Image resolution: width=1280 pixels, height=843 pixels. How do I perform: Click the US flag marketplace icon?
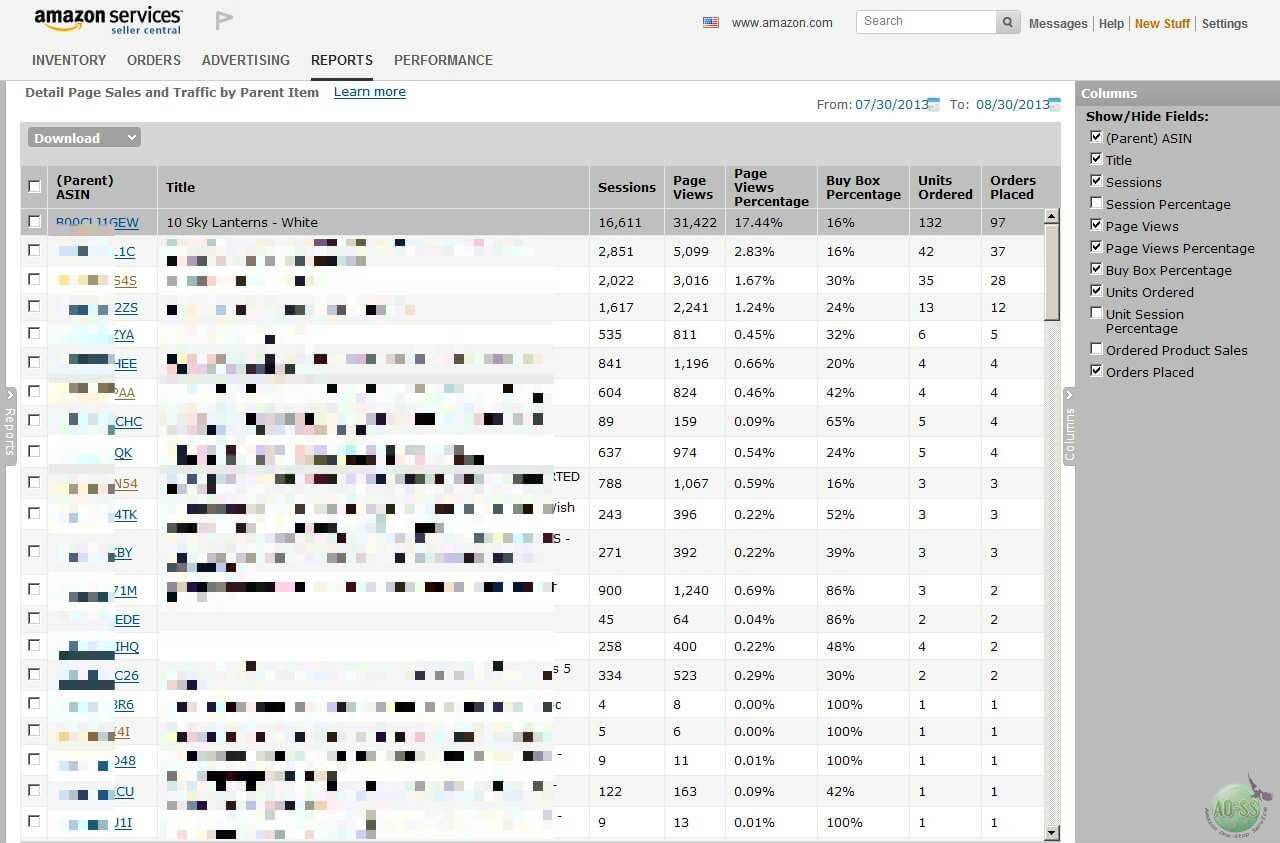tap(711, 22)
